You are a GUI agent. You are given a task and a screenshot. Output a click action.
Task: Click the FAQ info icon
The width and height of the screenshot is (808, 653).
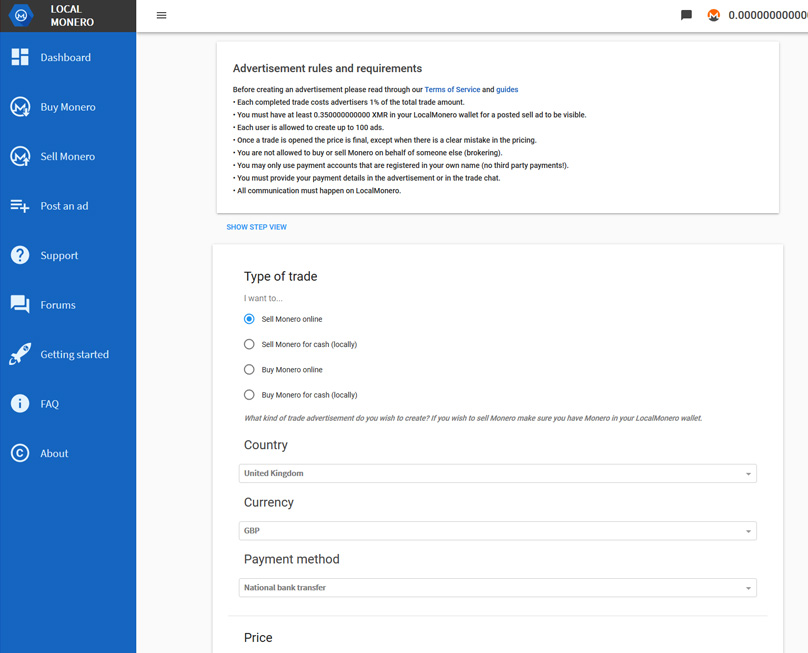[x=20, y=404]
